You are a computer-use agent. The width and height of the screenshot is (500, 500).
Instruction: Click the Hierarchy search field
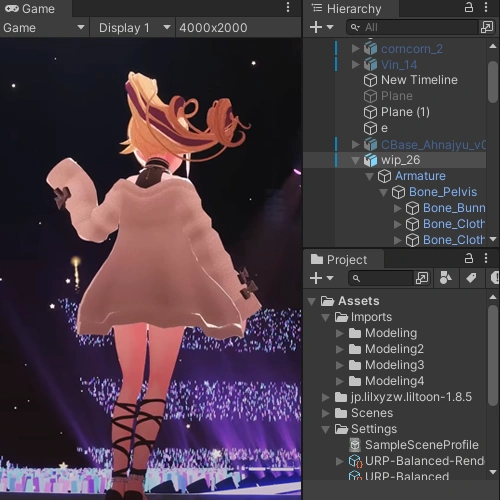[412, 27]
